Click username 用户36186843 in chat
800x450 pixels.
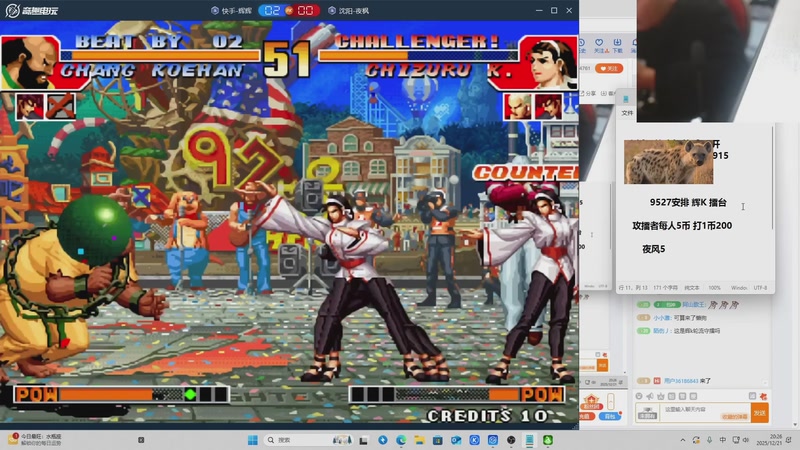coord(681,381)
